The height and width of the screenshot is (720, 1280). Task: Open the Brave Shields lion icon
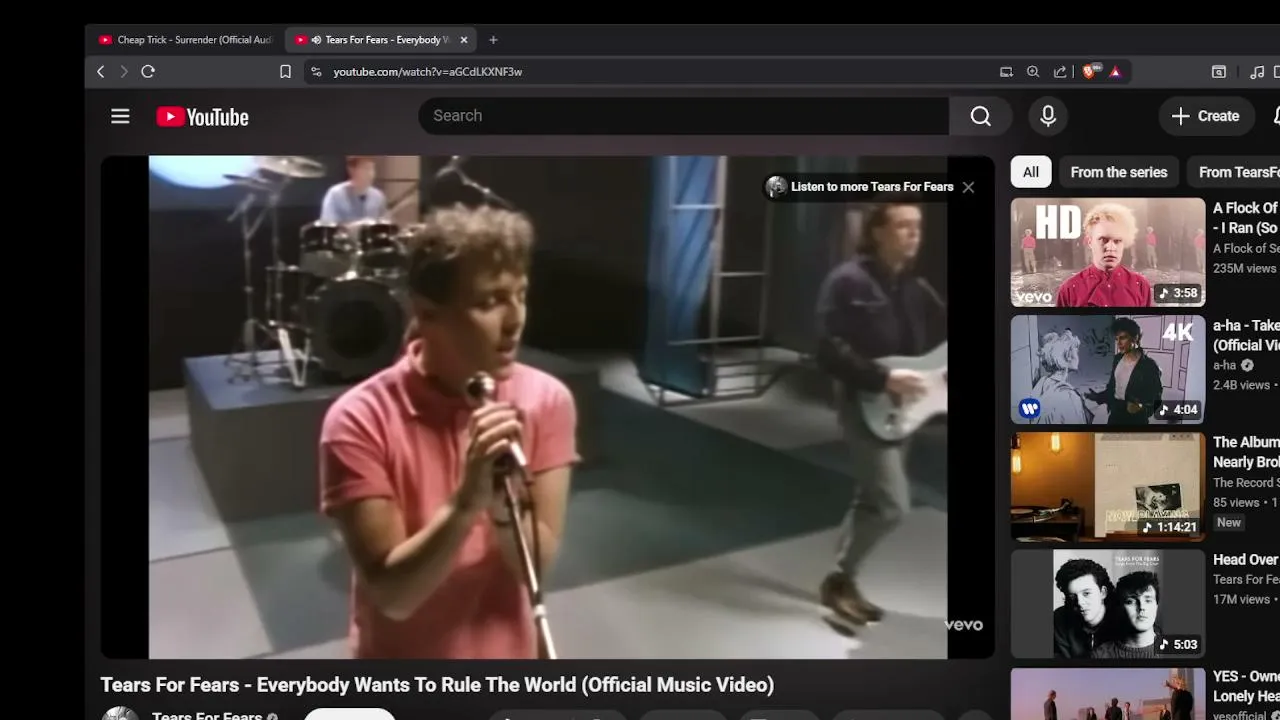point(1091,72)
